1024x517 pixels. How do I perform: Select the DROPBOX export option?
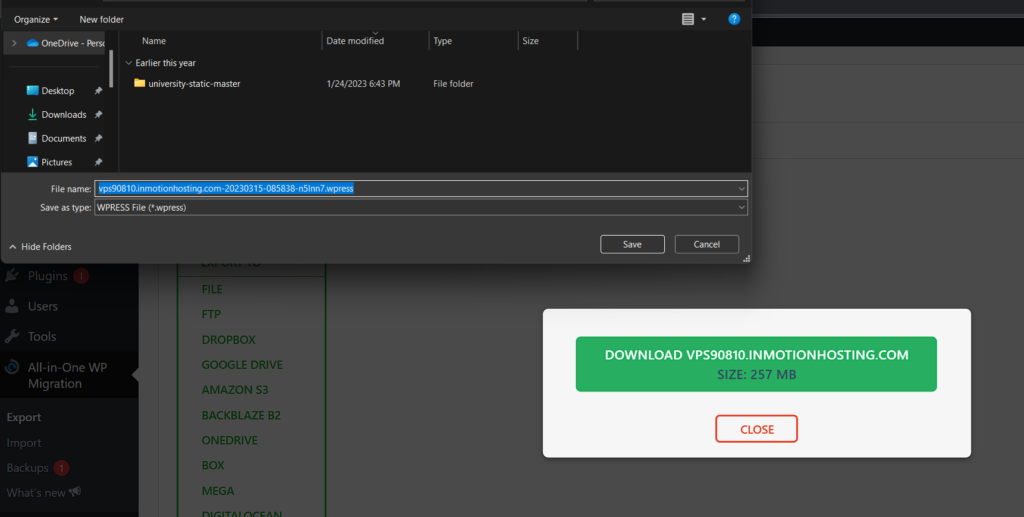point(228,340)
